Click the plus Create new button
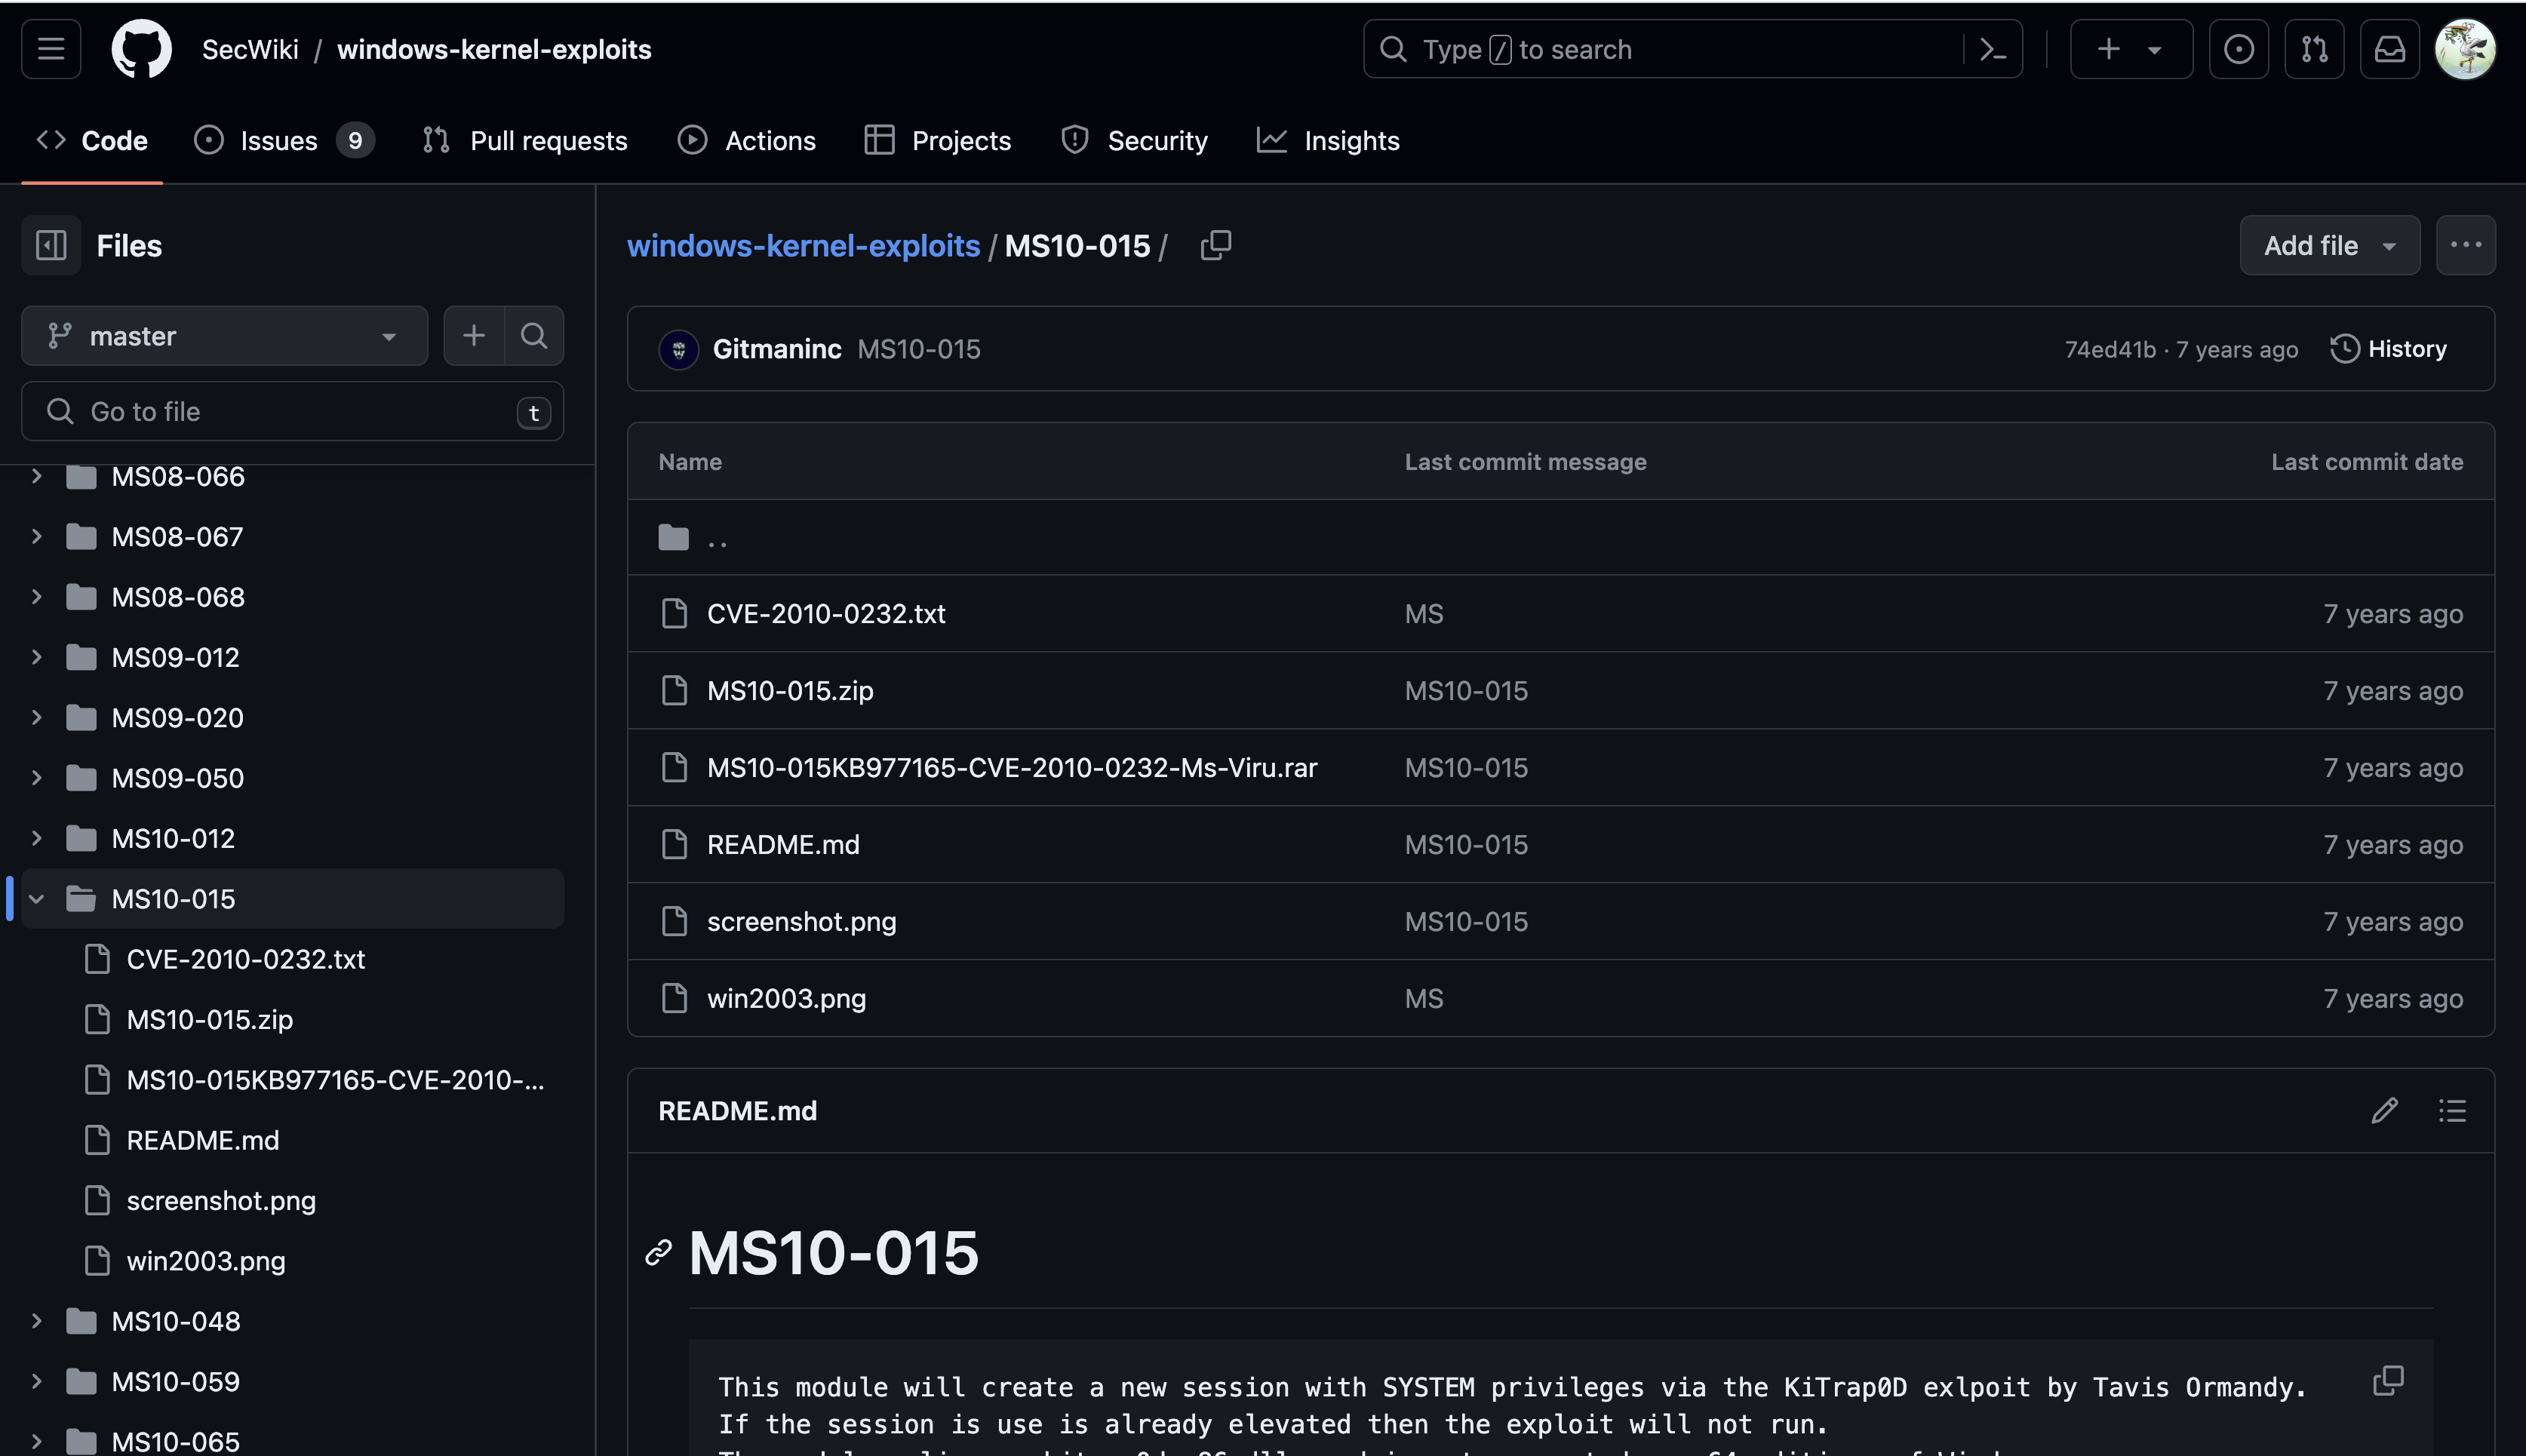The height and width of the screenshot is (1456, 2526). tap(2131, 49)
